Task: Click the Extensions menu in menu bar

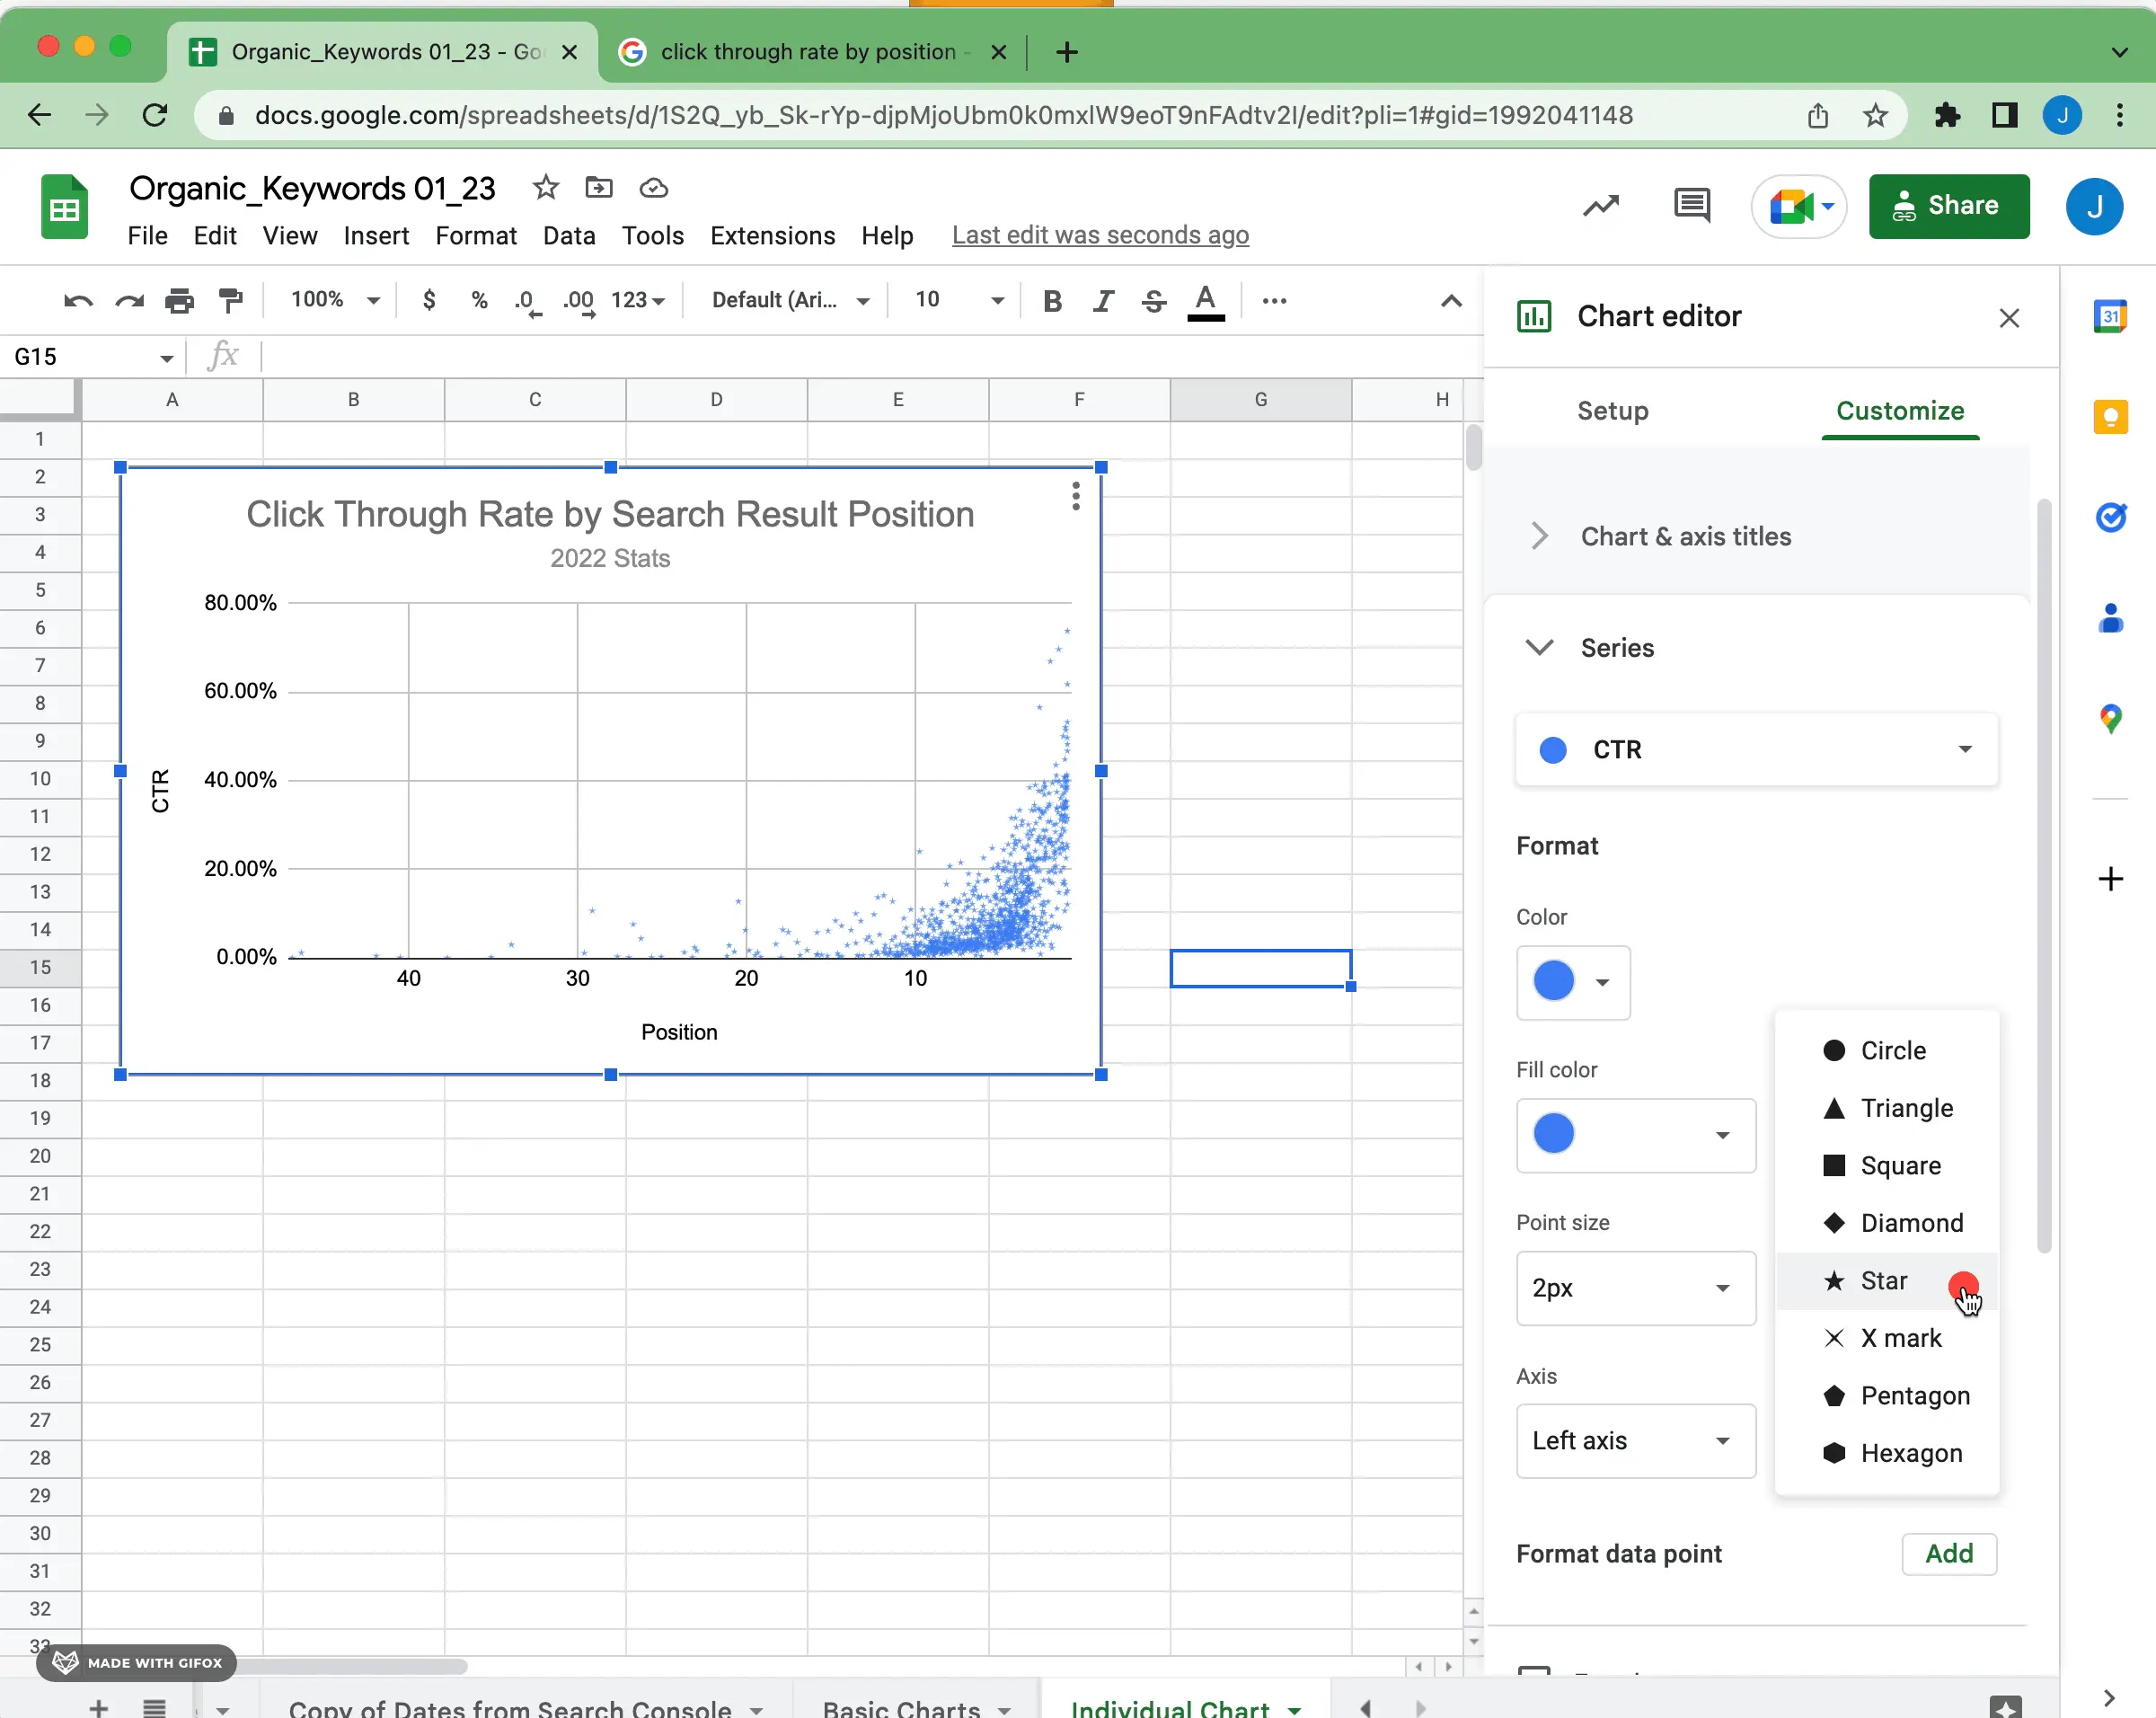Action: pos(773,233)
